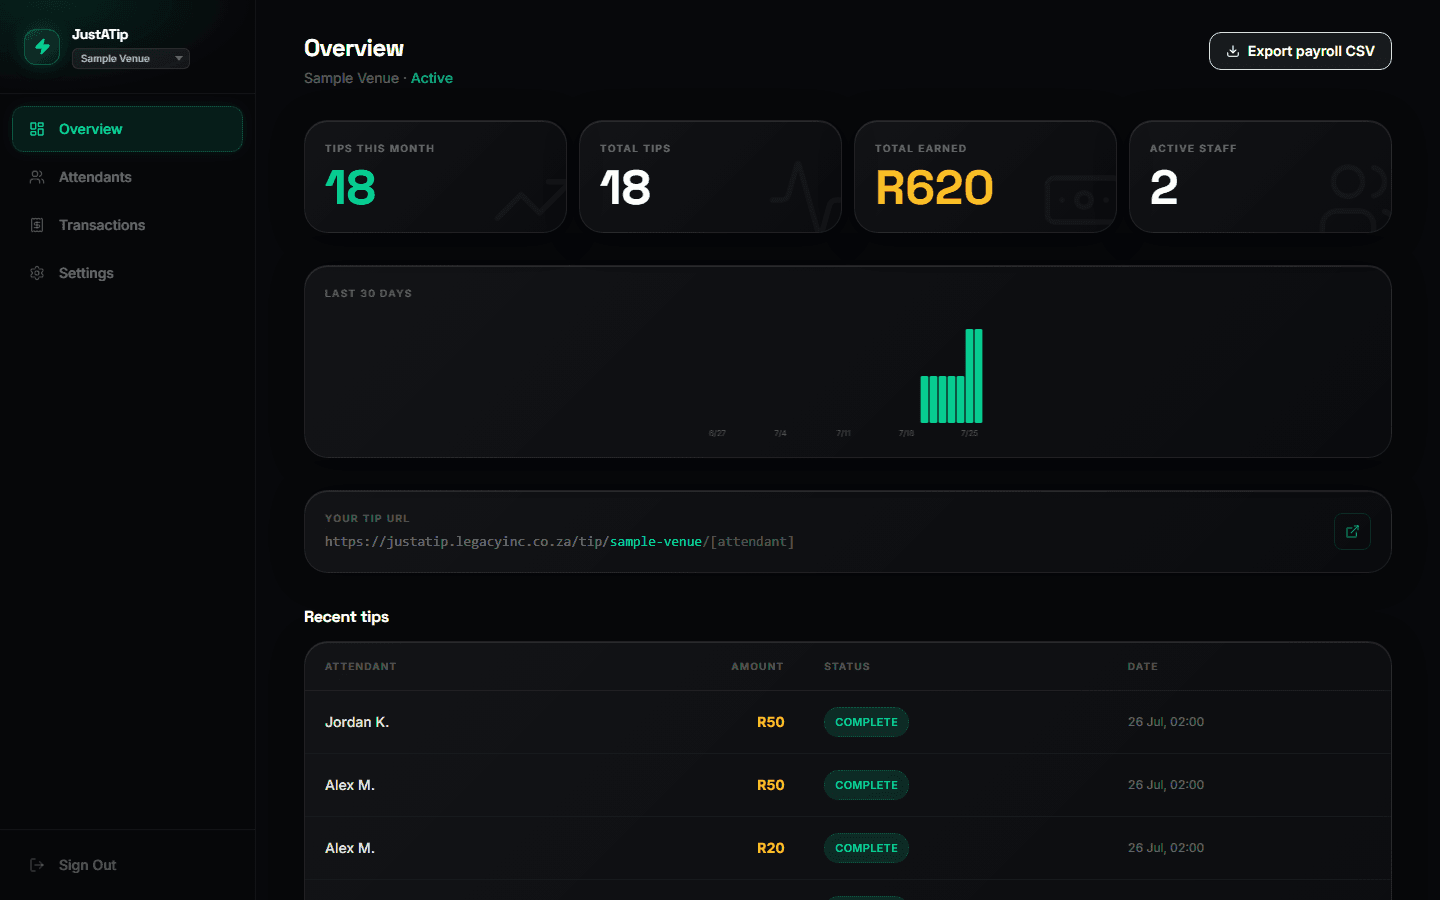Go to the Attendants page
This screenshot has width=1440, height=900.
[x=127, y=177]
